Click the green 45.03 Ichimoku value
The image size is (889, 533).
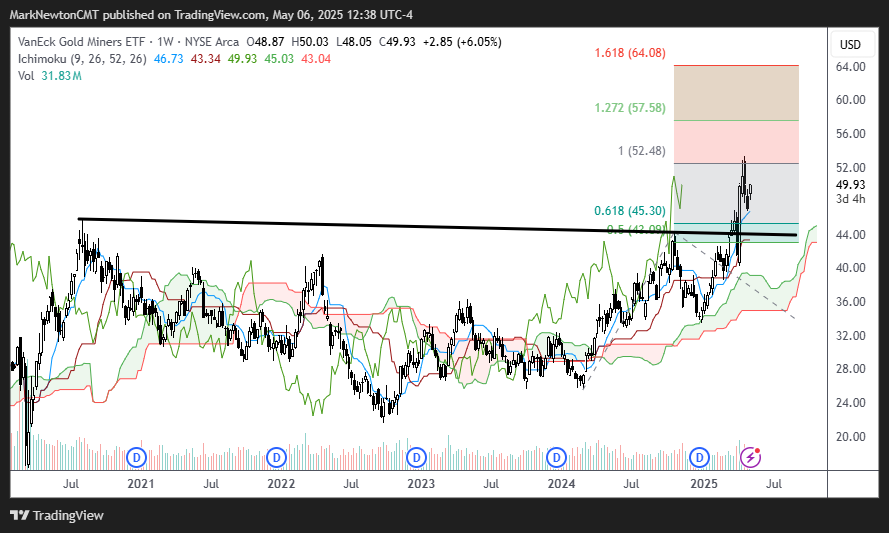tap(279, 59)
